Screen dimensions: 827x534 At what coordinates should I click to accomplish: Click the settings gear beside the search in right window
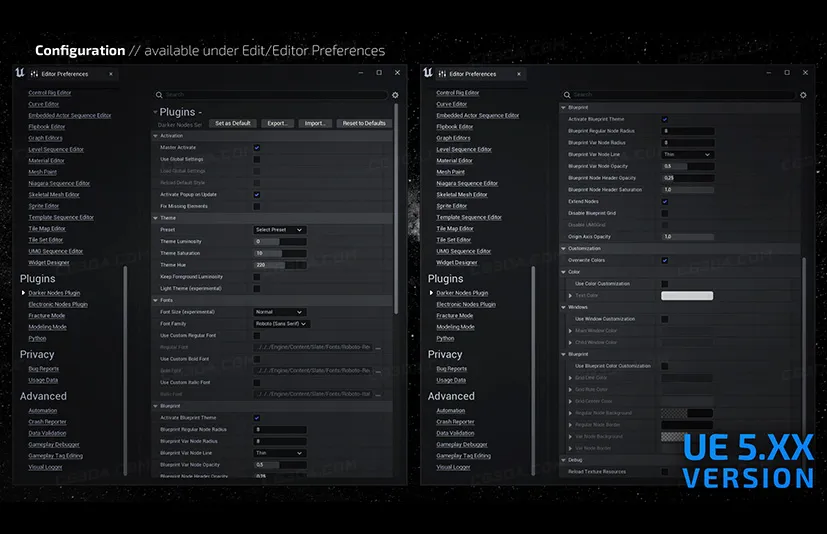803,95
